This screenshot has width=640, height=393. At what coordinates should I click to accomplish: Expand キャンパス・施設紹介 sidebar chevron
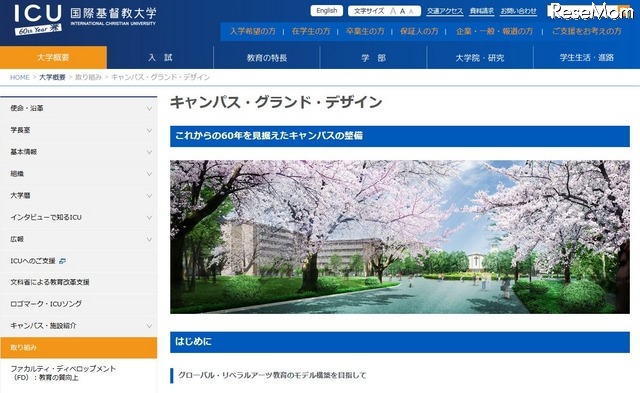(149, 326)
